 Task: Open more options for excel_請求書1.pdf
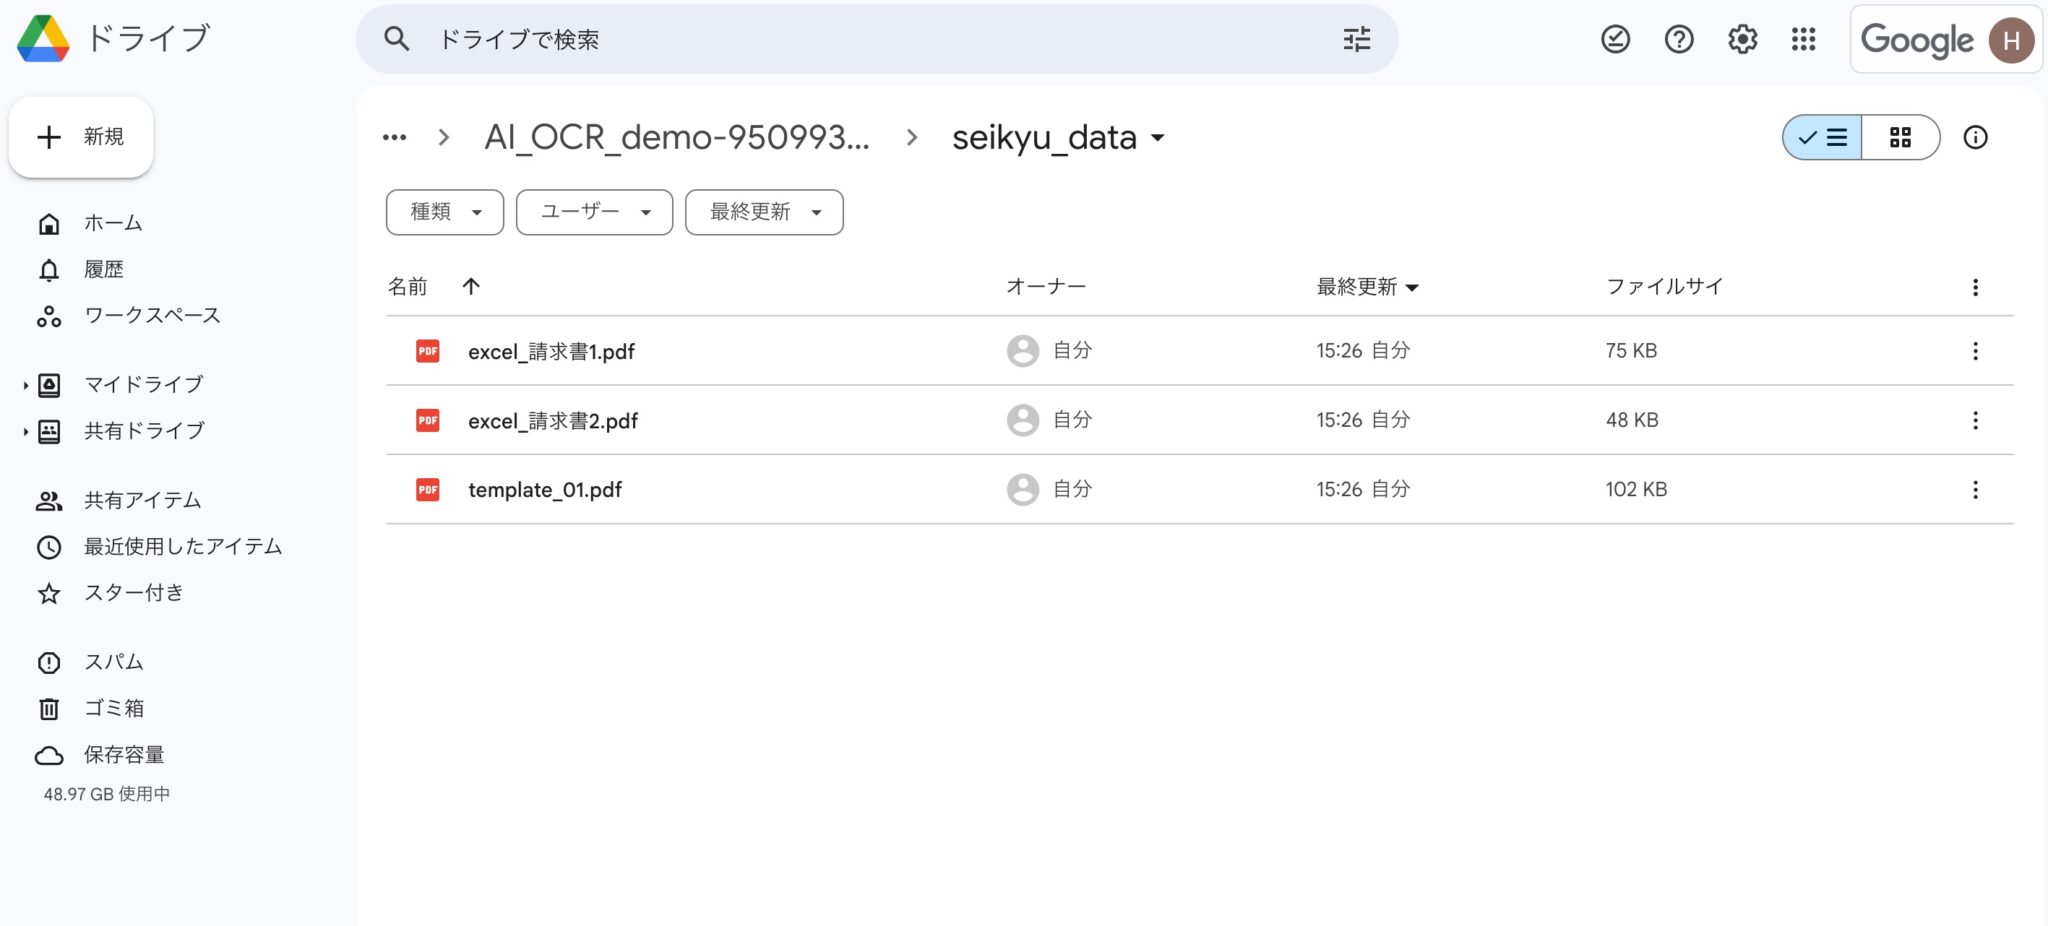pyautogui.click(x=1975, y=351)
